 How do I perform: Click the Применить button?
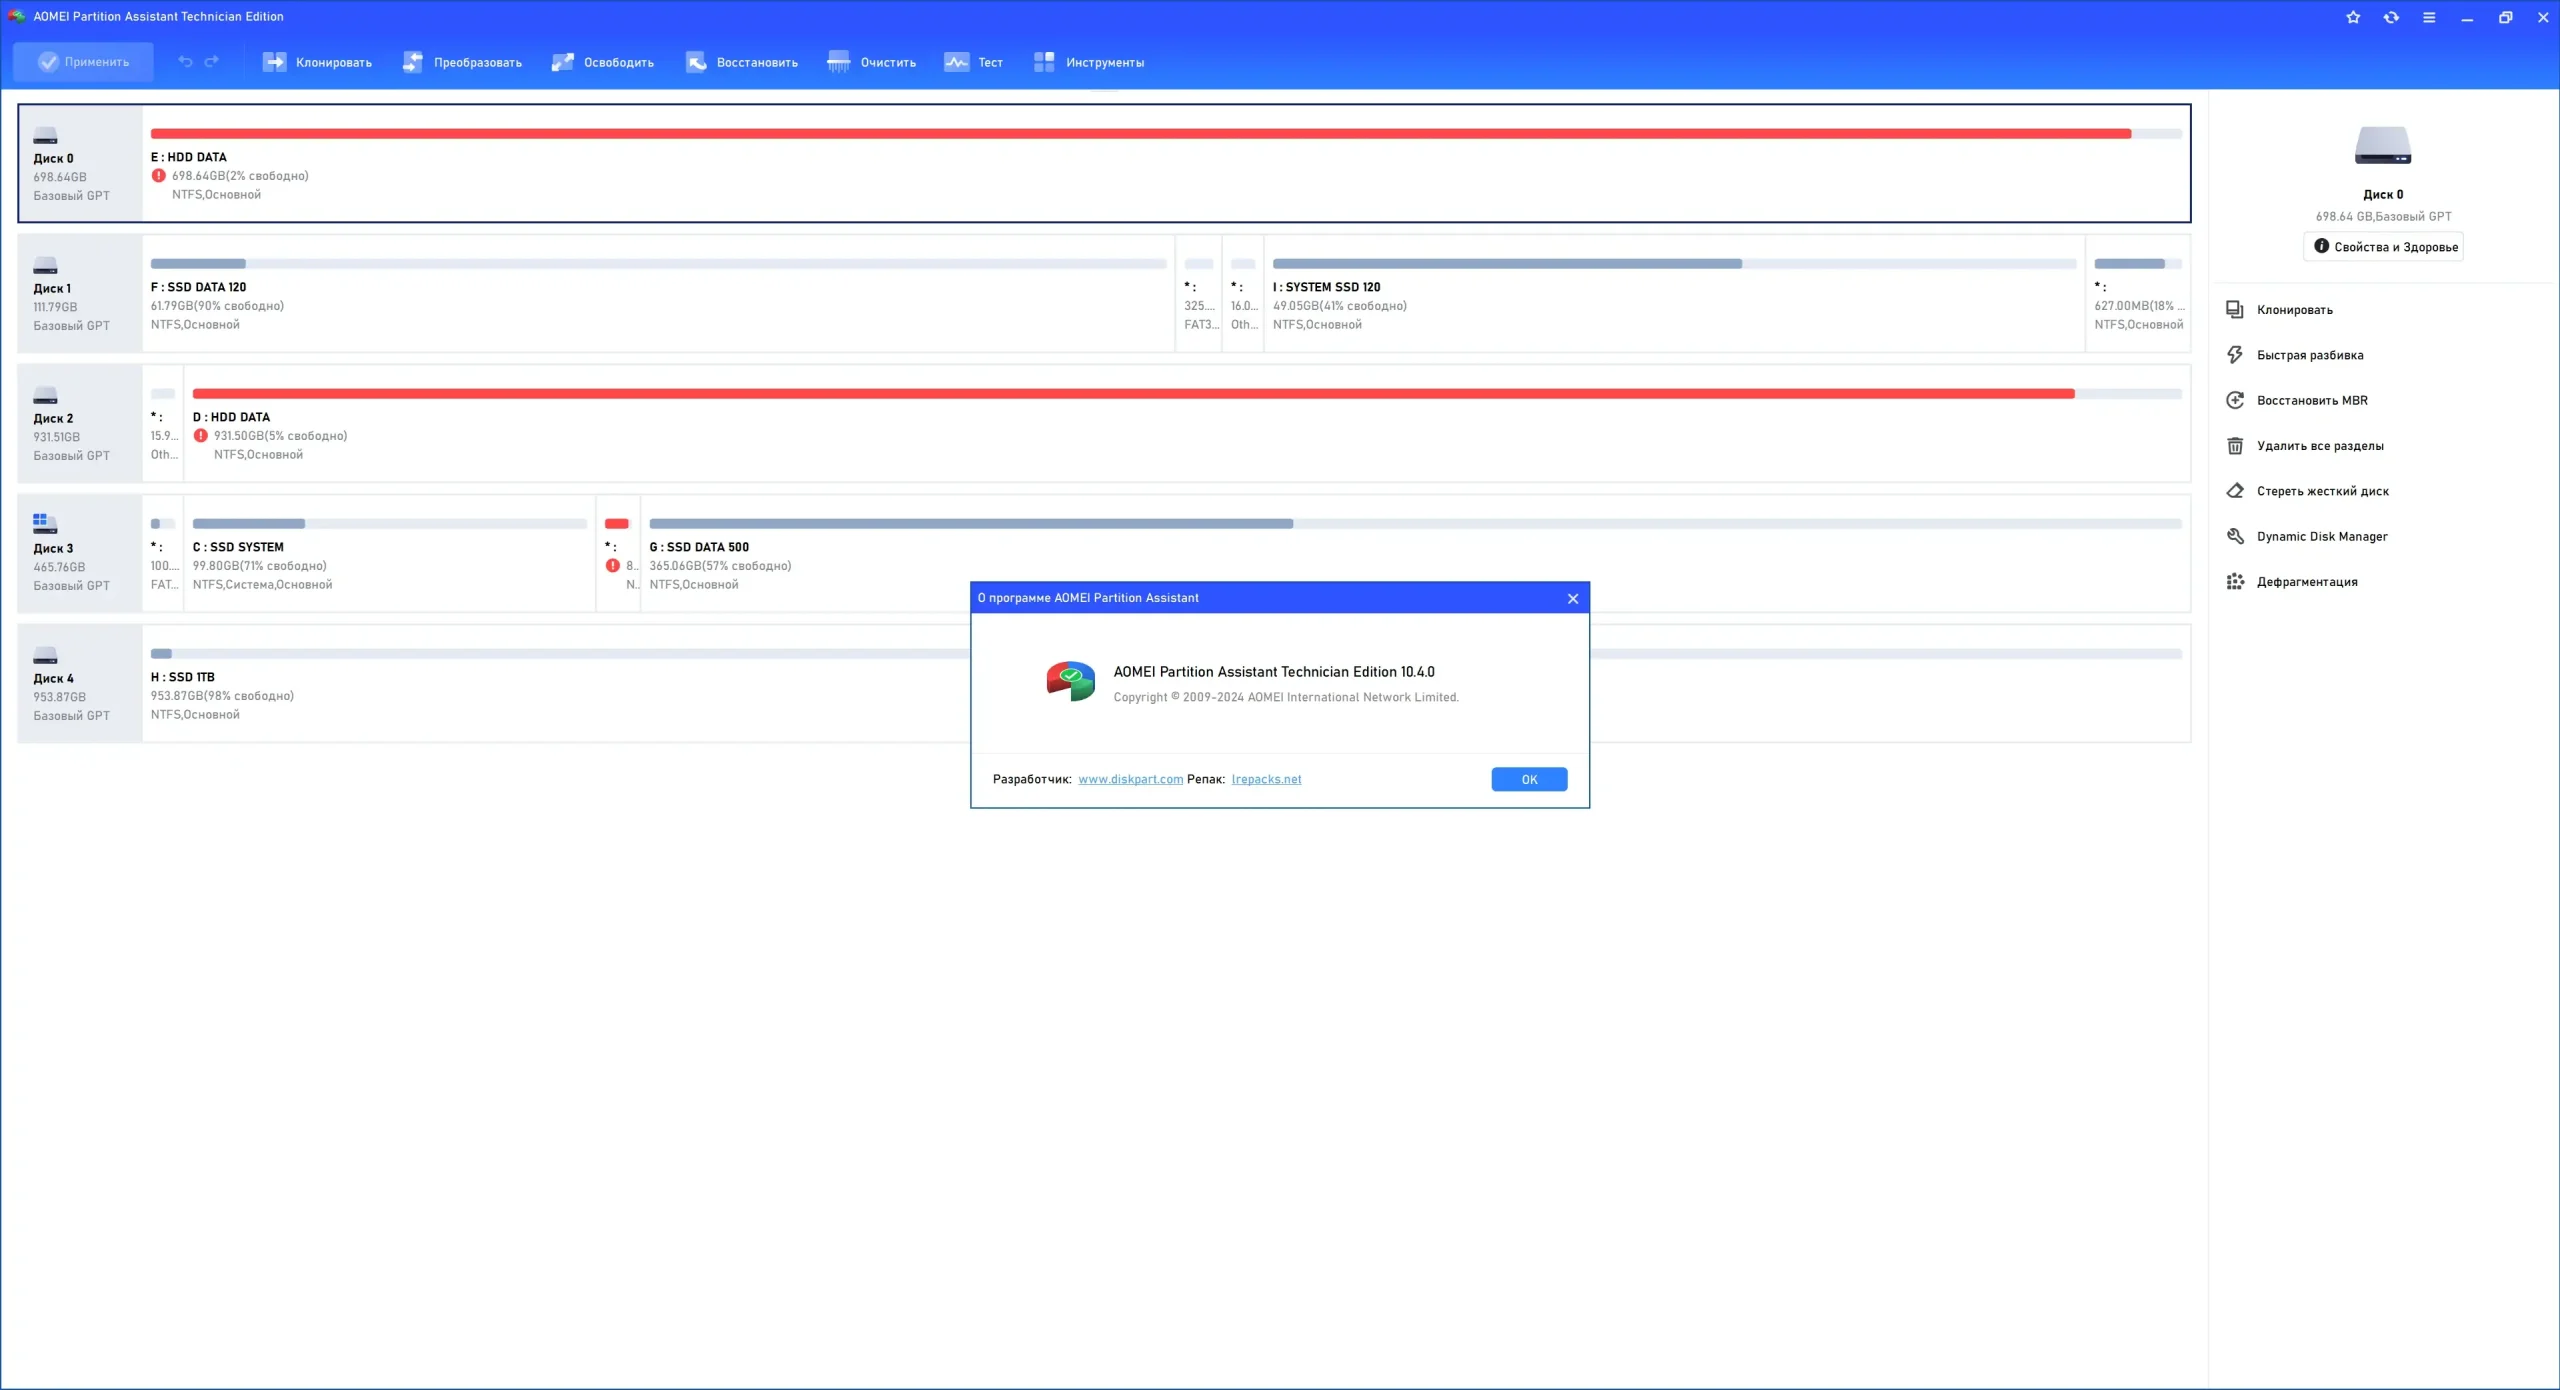[82, 61]
